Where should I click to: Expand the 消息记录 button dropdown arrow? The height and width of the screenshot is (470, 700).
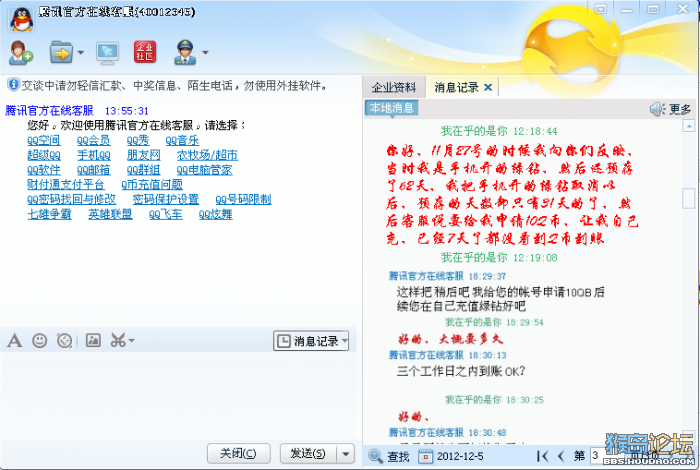(x=345, y=341)
